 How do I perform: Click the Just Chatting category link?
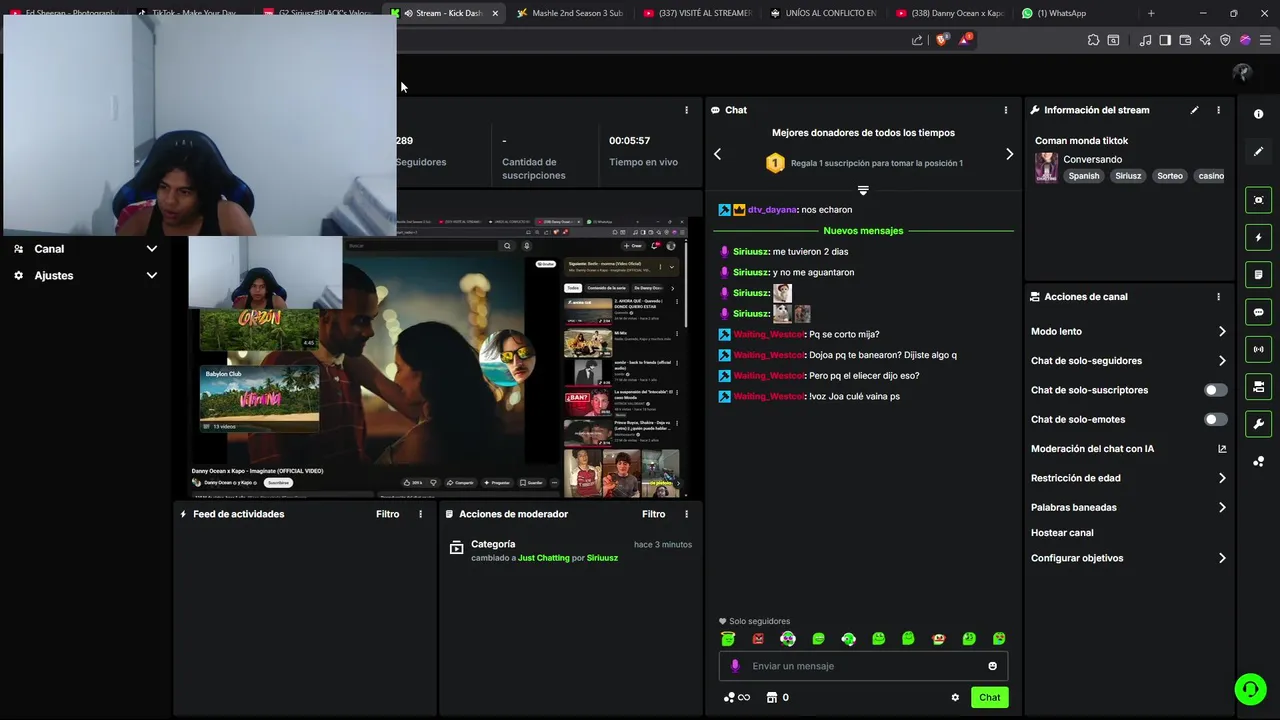tap(544, 558)
